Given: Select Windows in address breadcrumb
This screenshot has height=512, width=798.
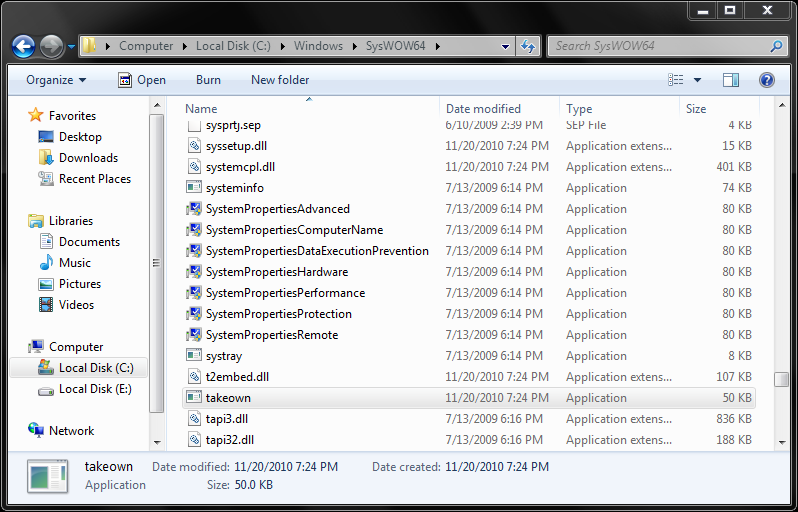Looking at the screenshot, I should [x=318, y=46].
